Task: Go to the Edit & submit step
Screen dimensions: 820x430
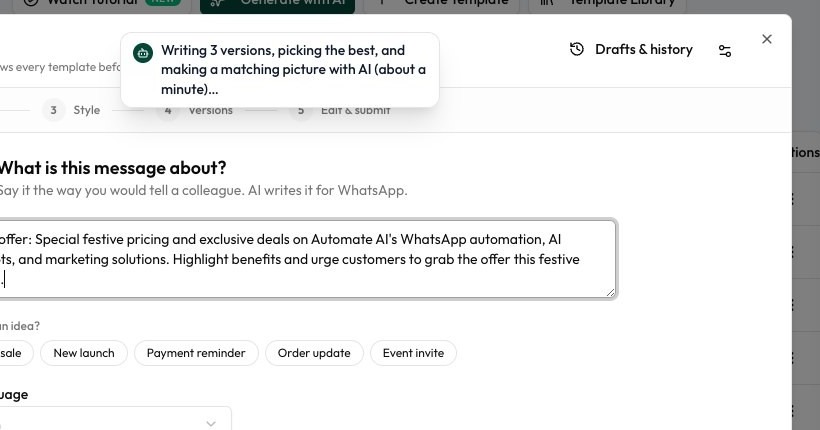Action: pyautogui.click(x=356, y=110)
